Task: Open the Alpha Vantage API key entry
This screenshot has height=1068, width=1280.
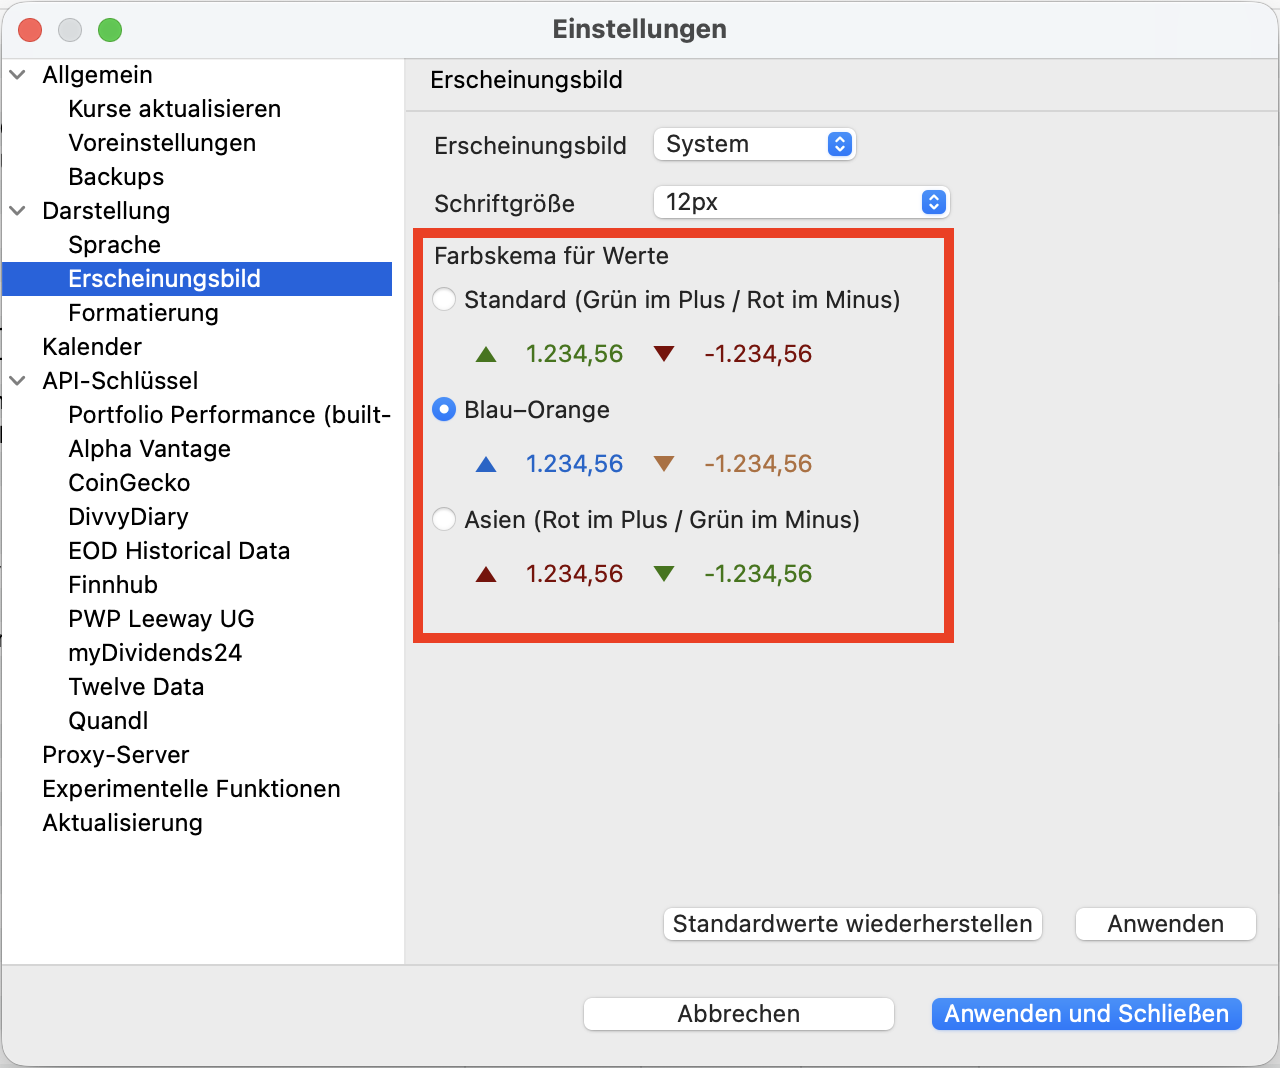Action: click(x=149, y=449)
